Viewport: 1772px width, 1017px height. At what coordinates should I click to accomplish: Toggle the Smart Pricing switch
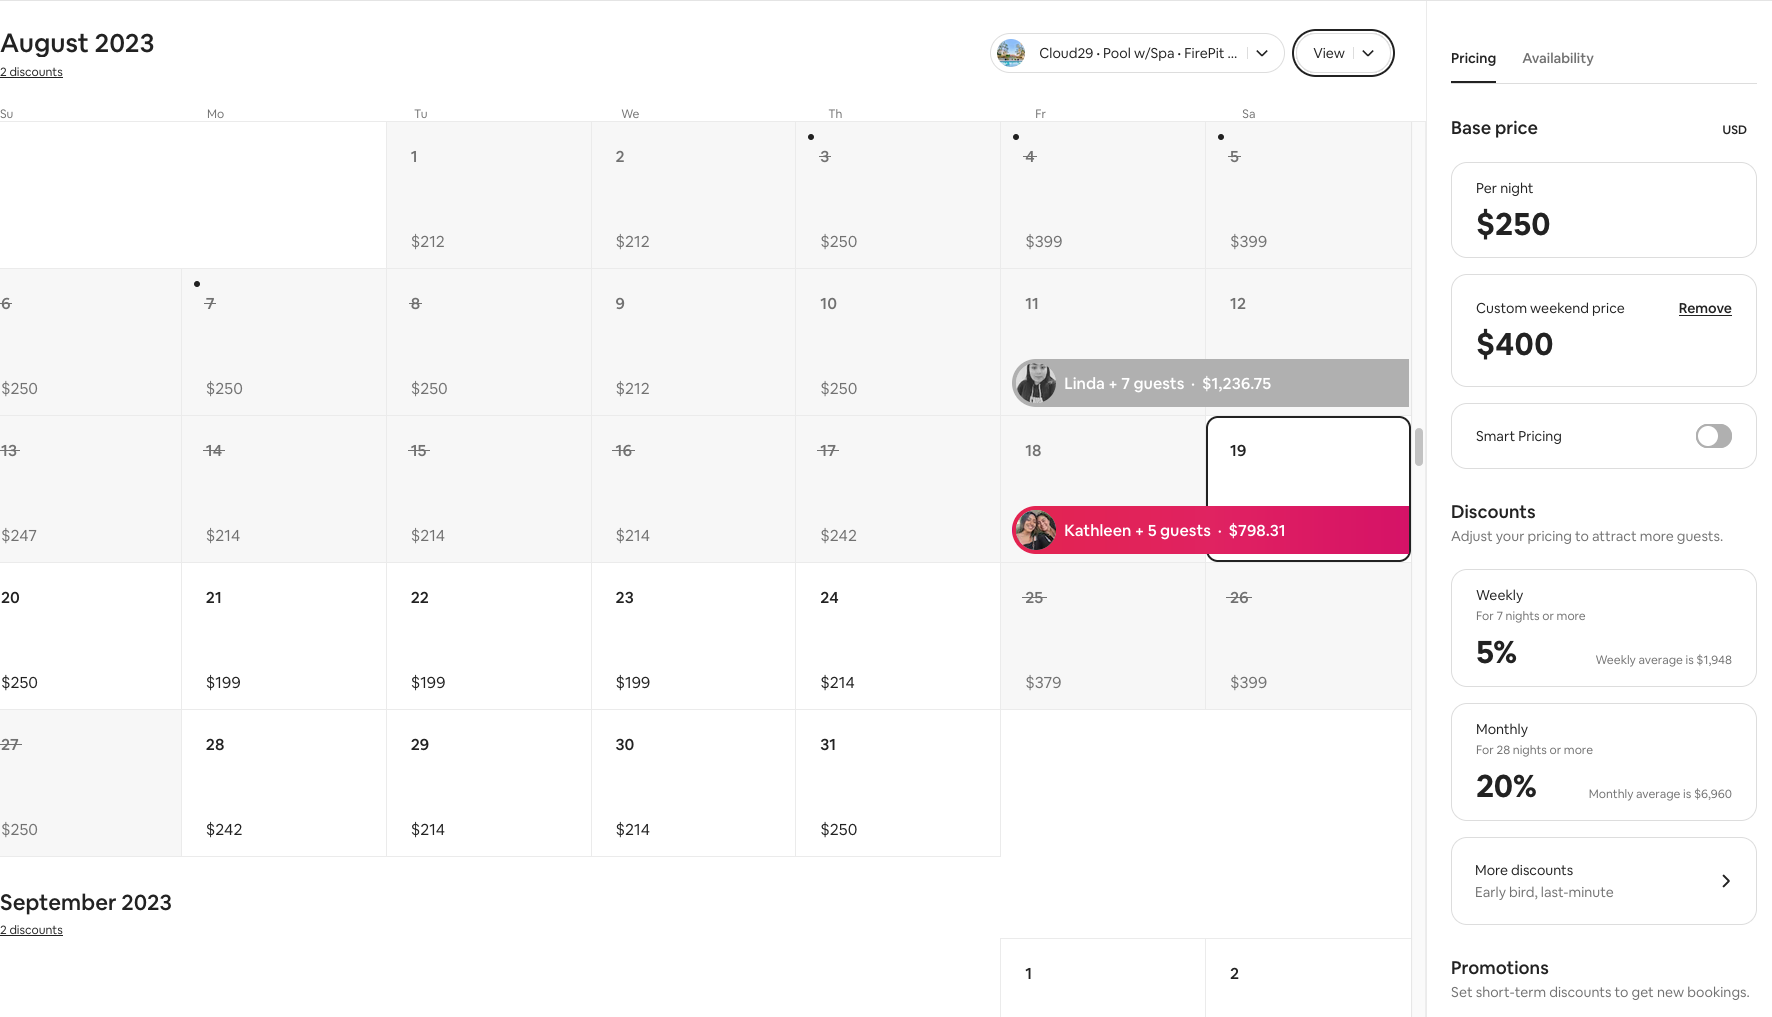pos(1713,436)
